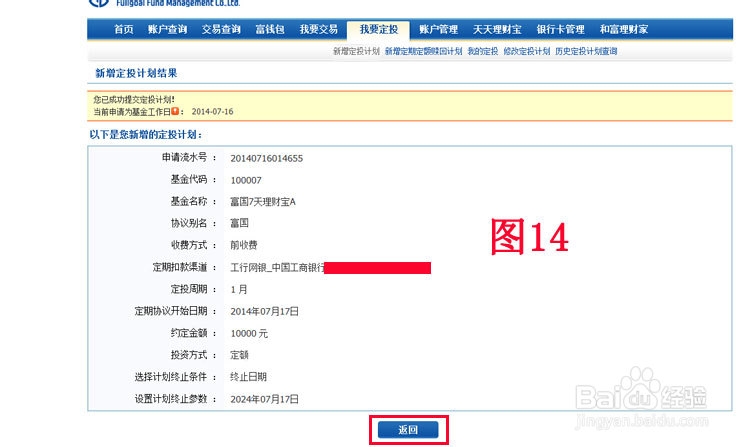Open the 历史定投计划查询 link
750x447 pixels.
[586, 51]
